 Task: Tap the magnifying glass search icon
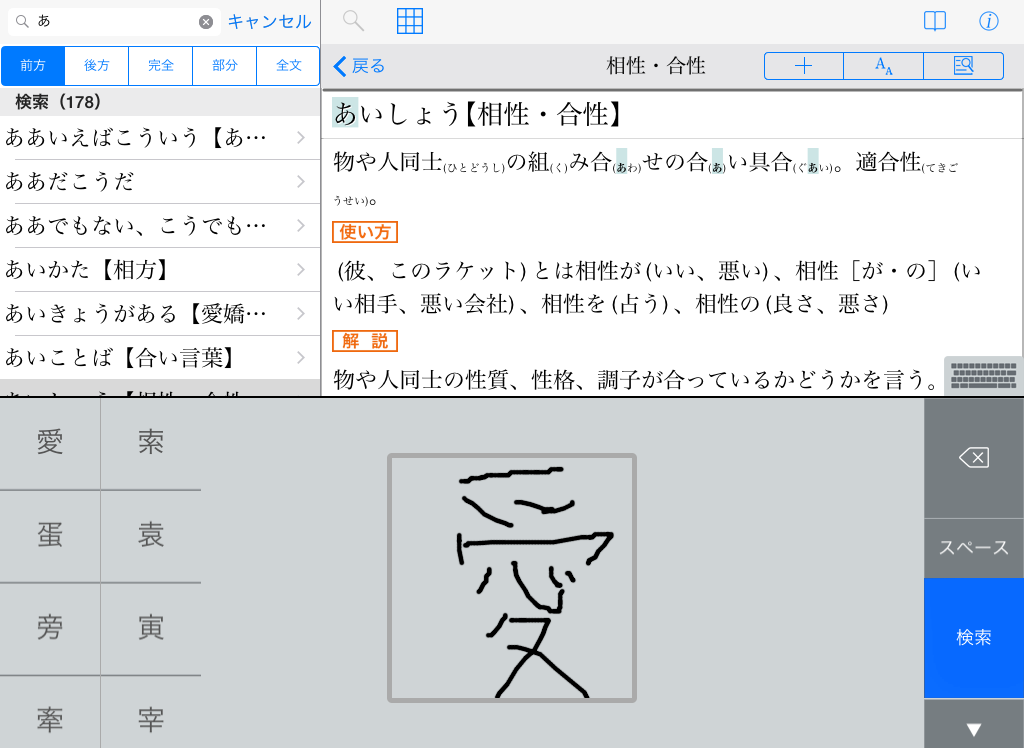(353, 21)
